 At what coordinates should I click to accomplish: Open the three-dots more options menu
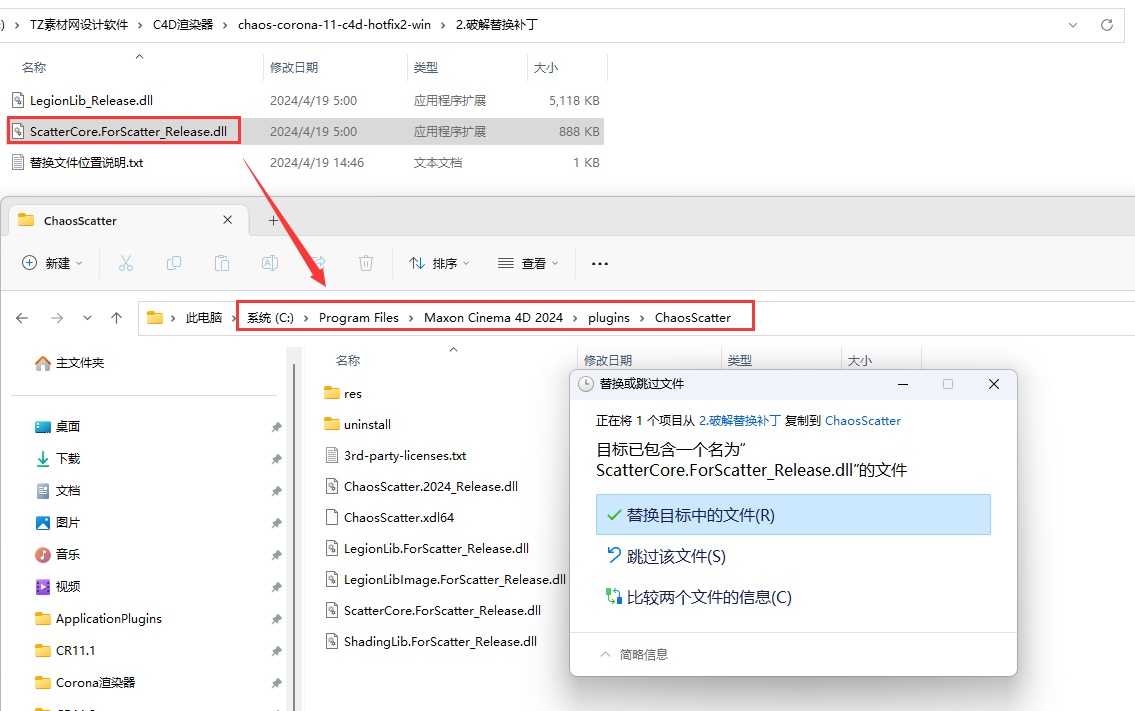click(599, 264)
